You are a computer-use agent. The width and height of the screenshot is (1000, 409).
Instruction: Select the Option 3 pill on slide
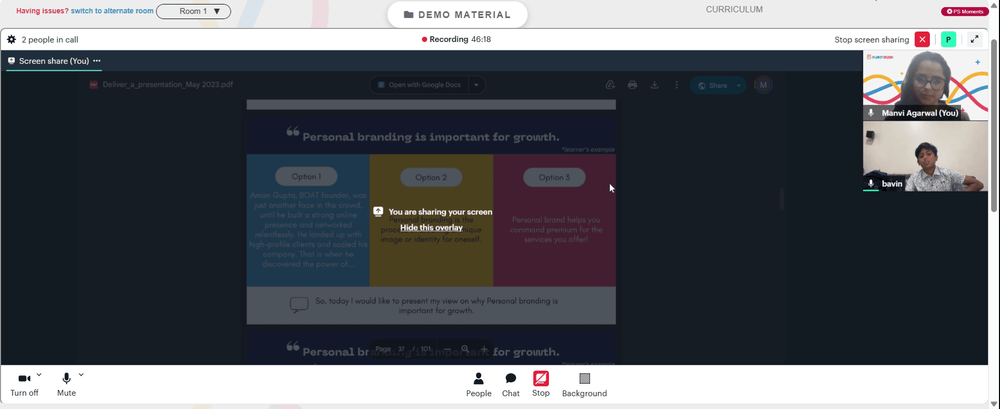[554, 177]
